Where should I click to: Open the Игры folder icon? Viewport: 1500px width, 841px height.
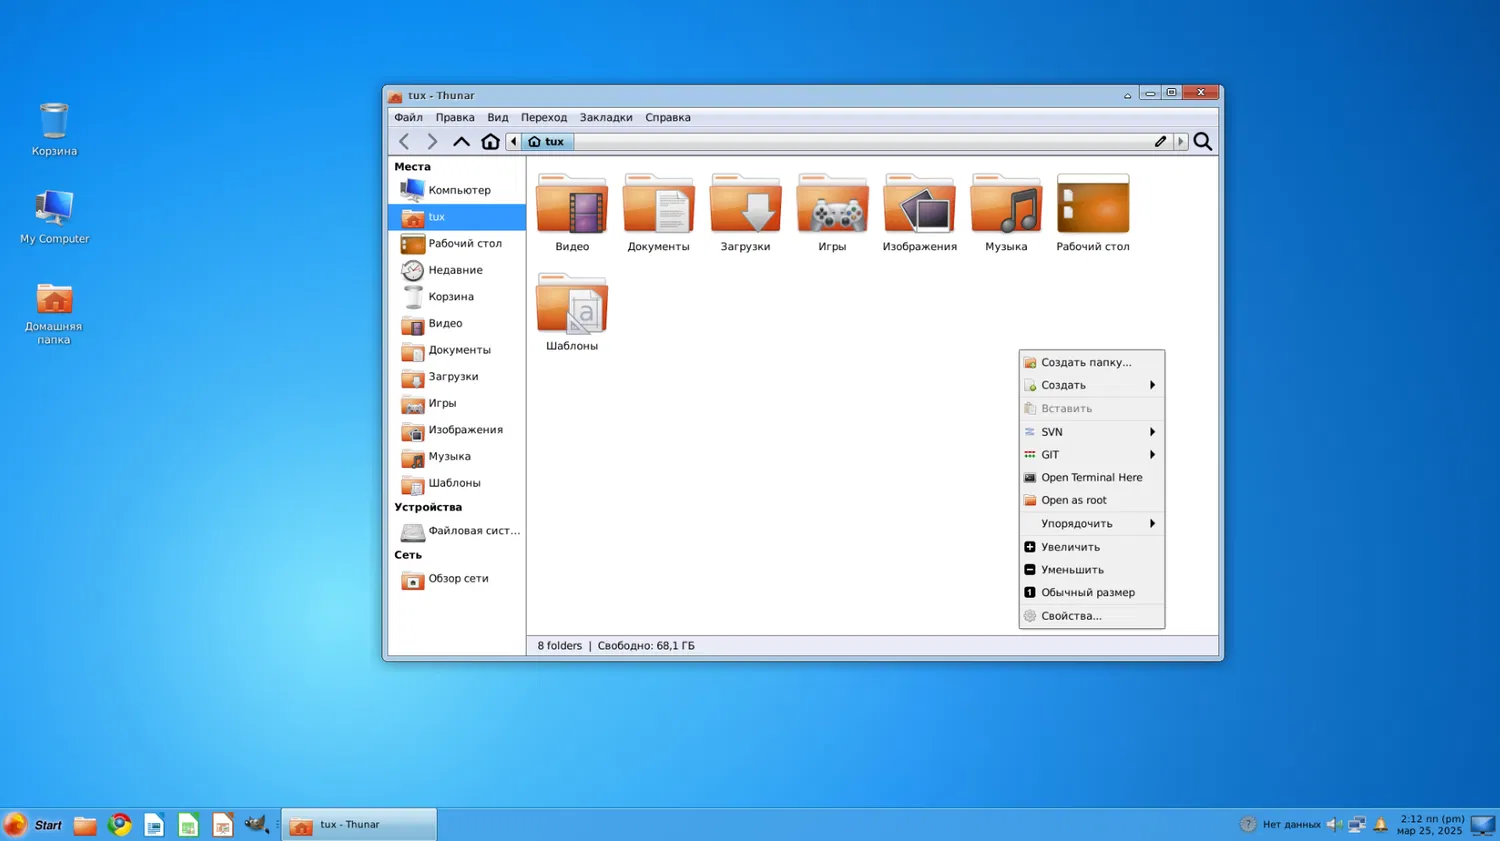832,205
